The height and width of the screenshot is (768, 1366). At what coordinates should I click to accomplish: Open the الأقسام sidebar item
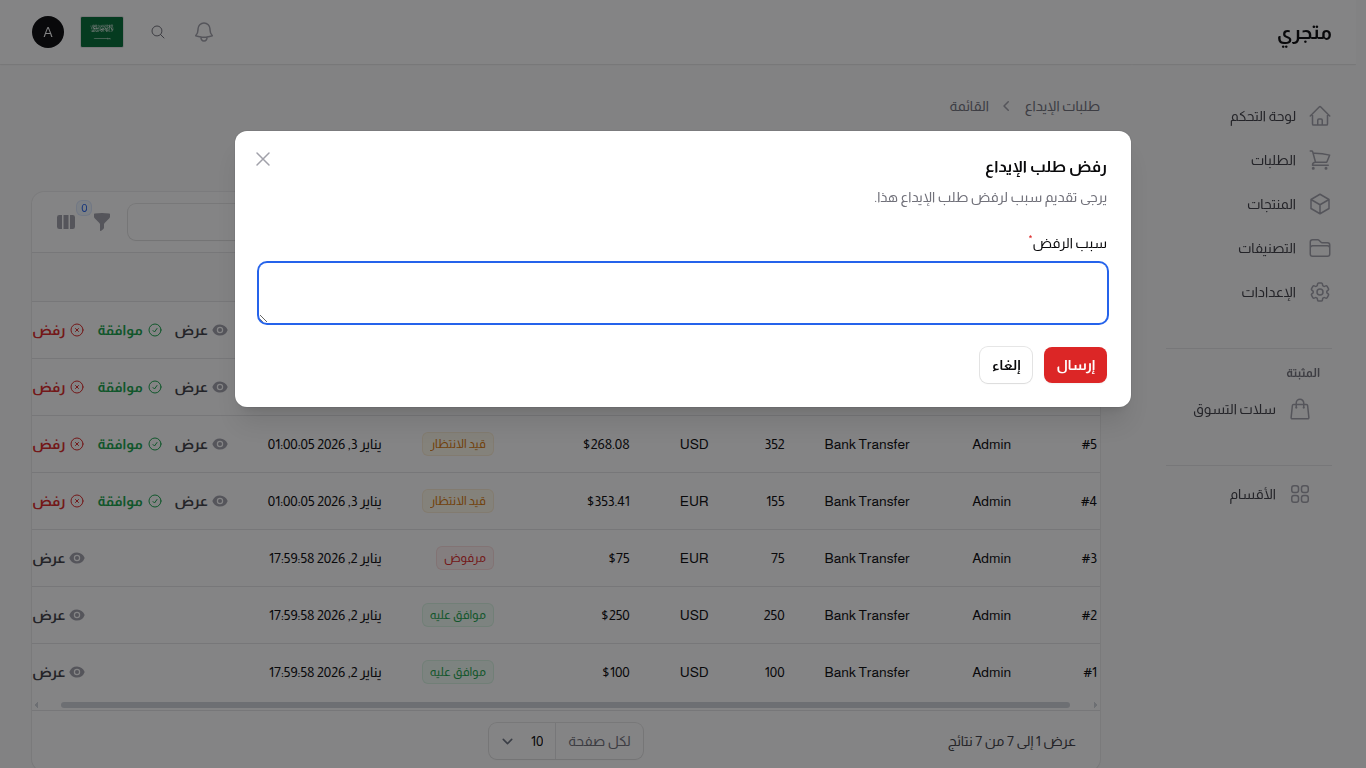[x=1300, y=493]
